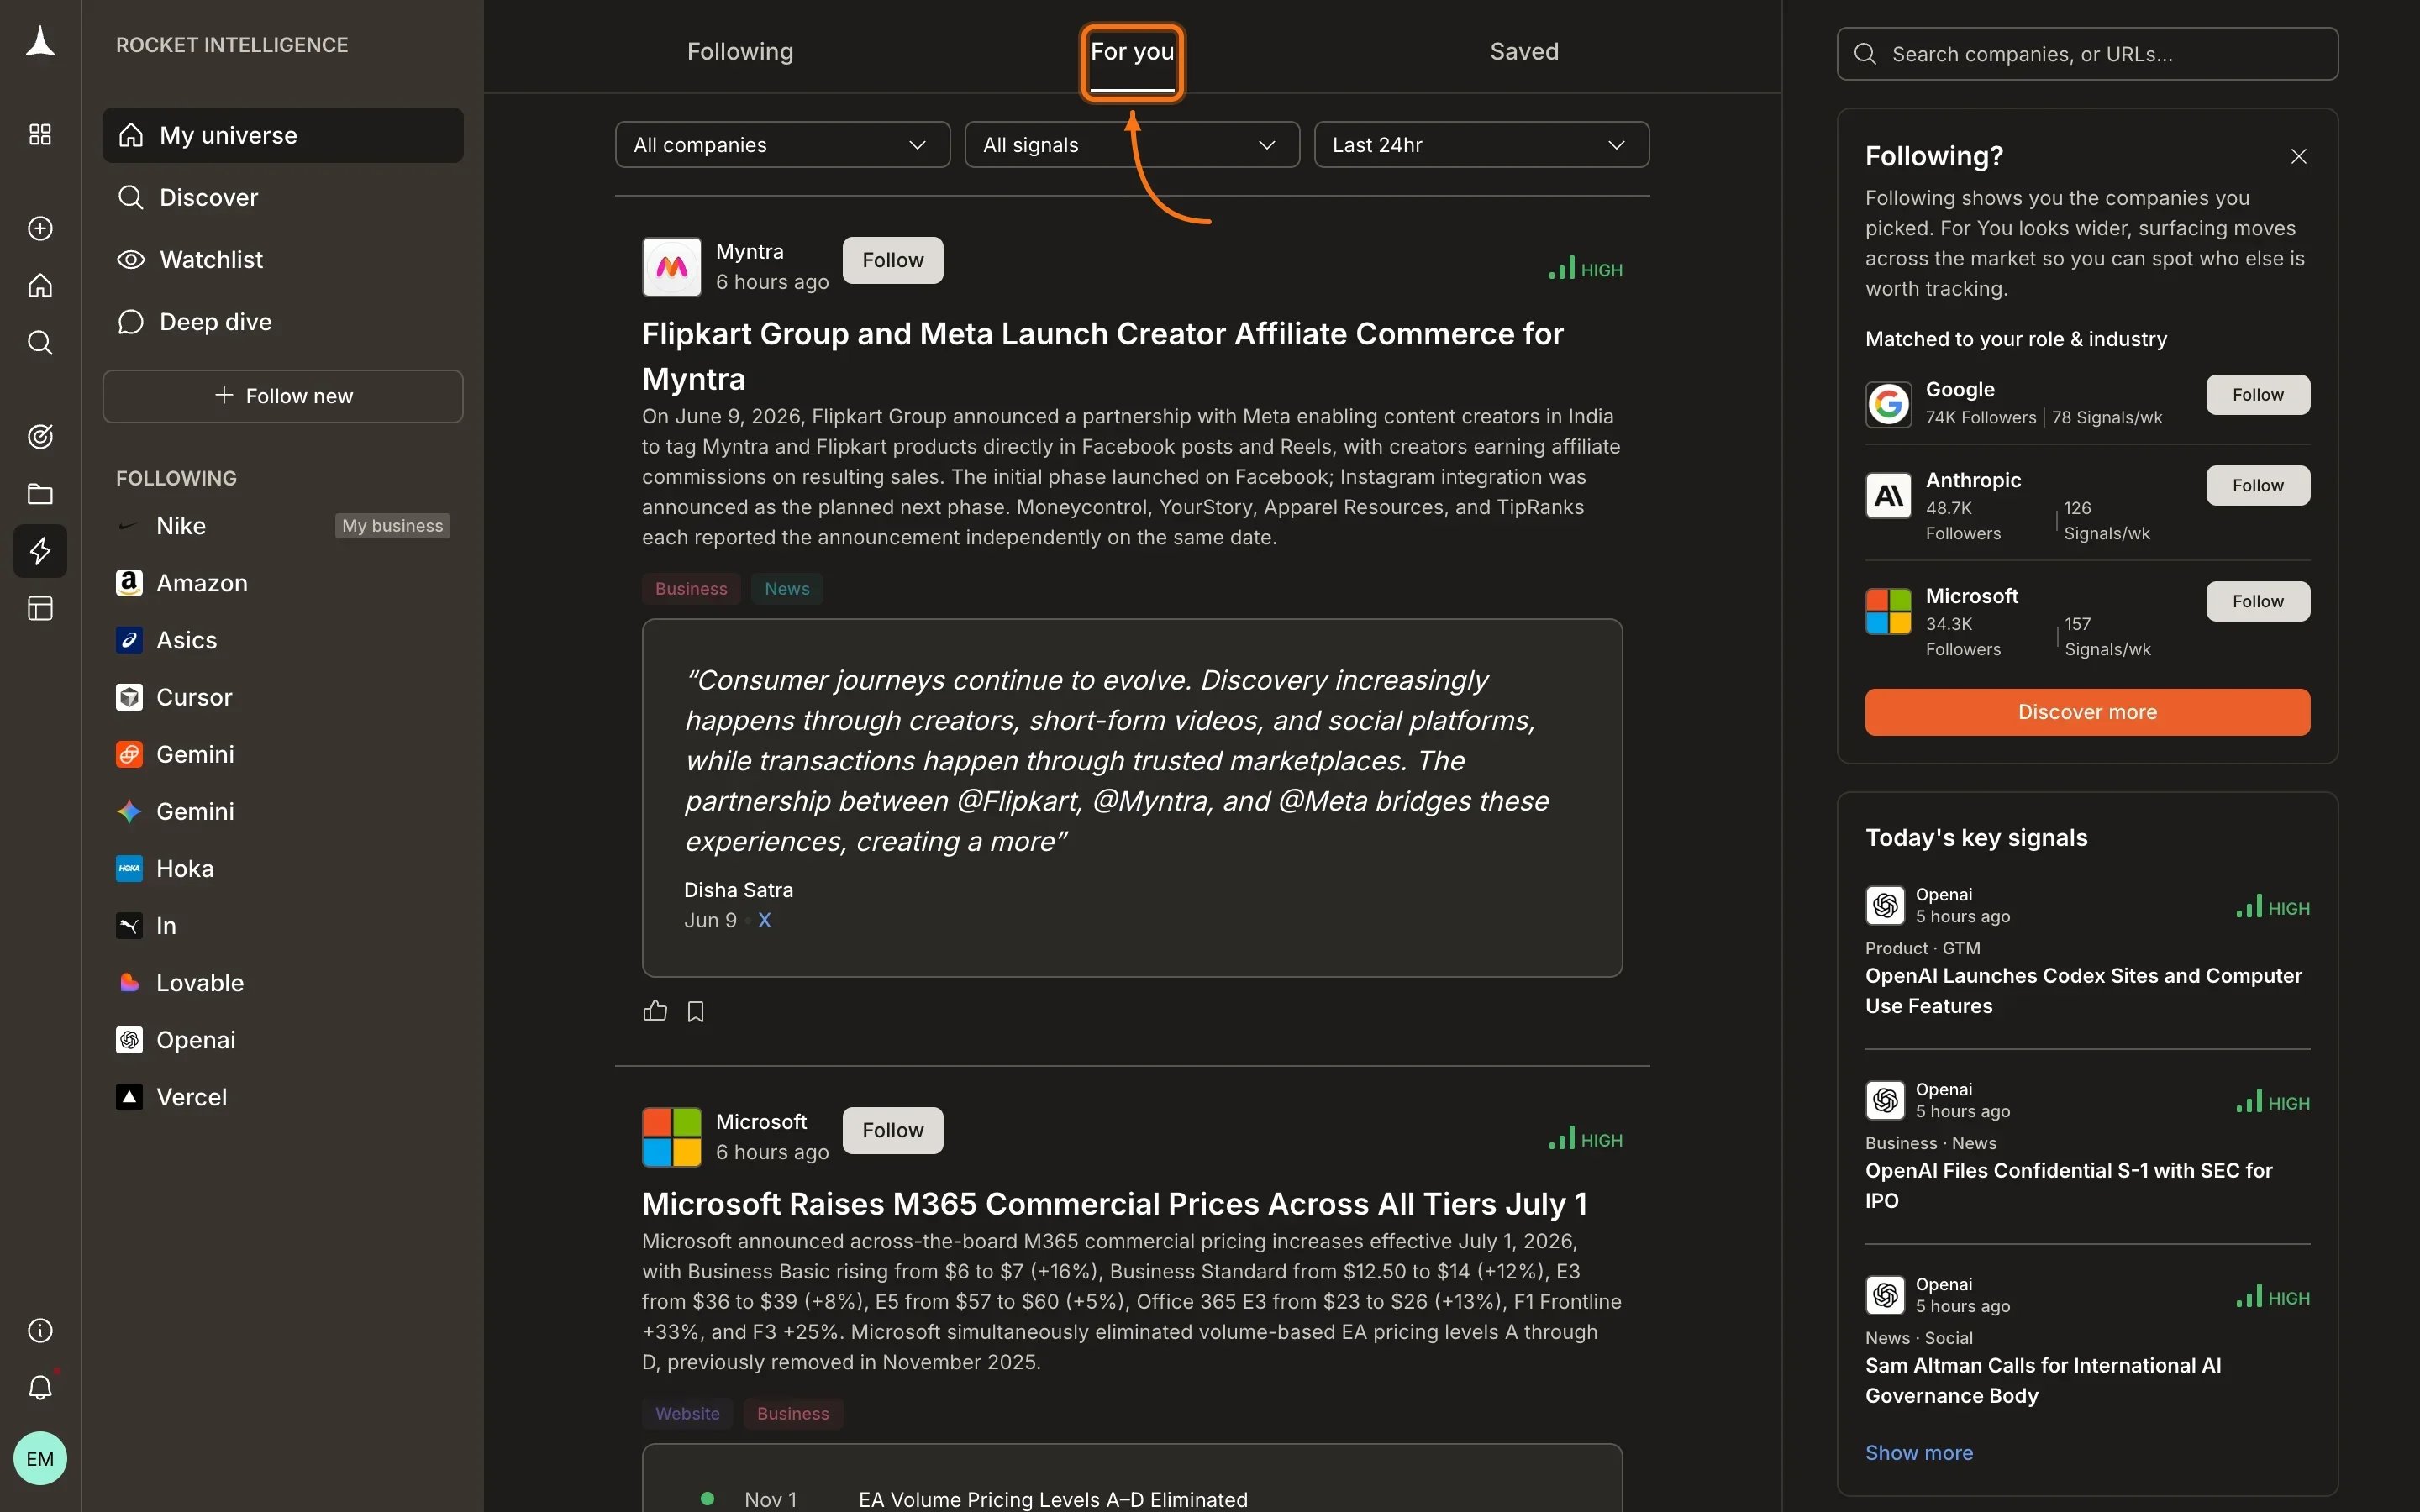Open My universe in sidebar
The height and width of the screenshot is (1512, 2420).
pos(283,135)
